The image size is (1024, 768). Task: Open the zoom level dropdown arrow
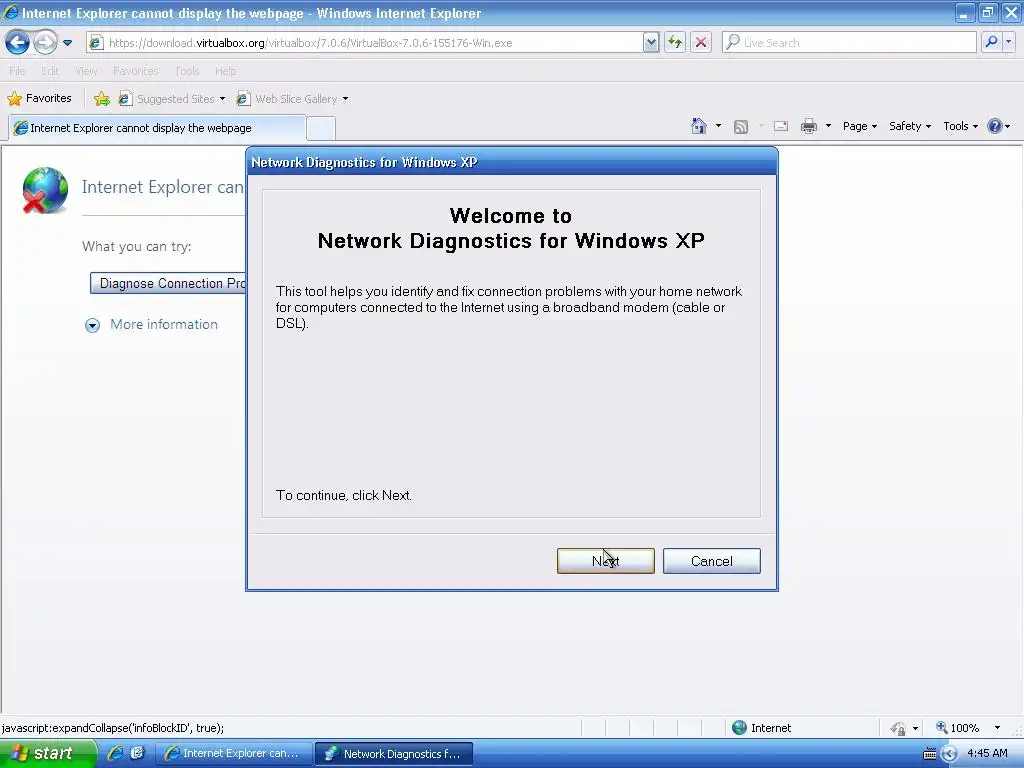pos(997,728)
